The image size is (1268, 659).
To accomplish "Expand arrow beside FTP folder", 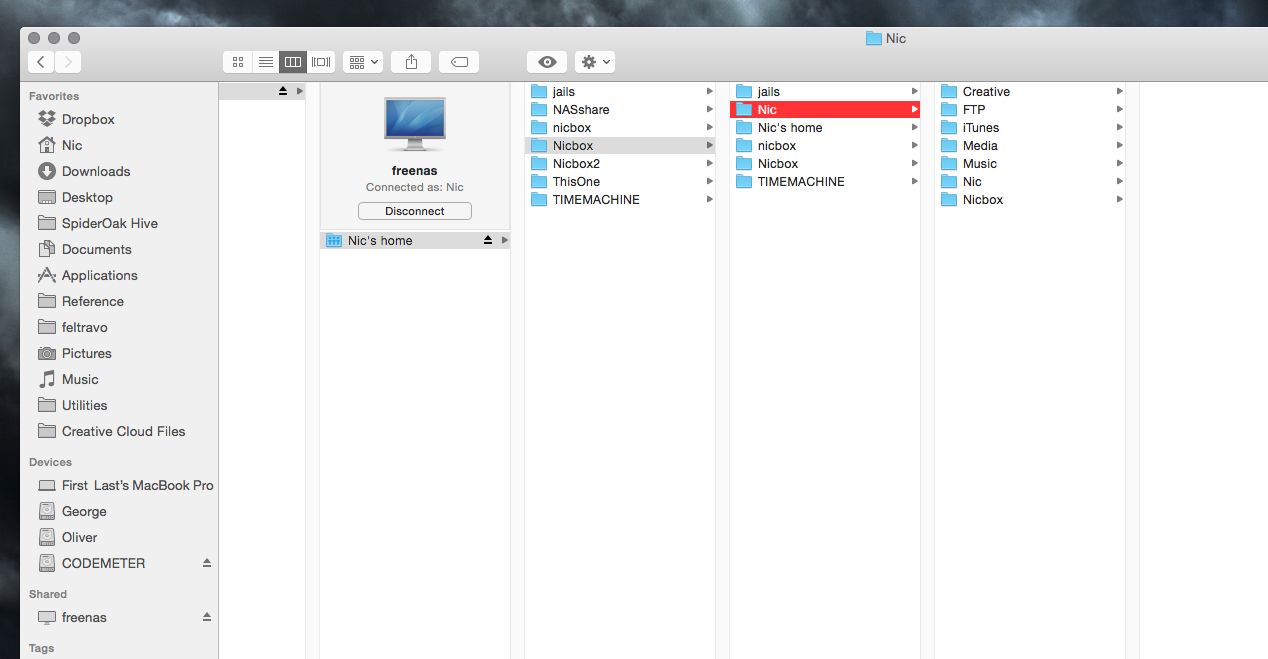I will (x=1120, y=109).
